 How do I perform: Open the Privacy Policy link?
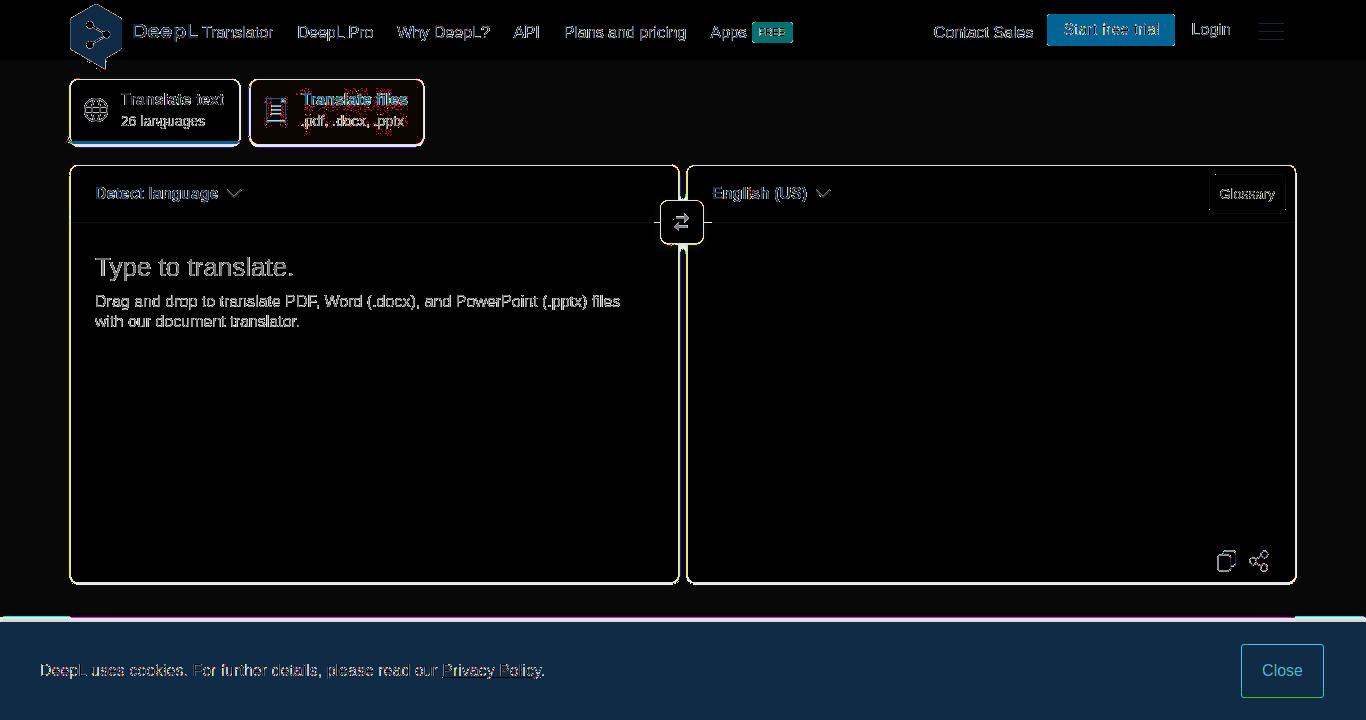click(x=493, y=670)
